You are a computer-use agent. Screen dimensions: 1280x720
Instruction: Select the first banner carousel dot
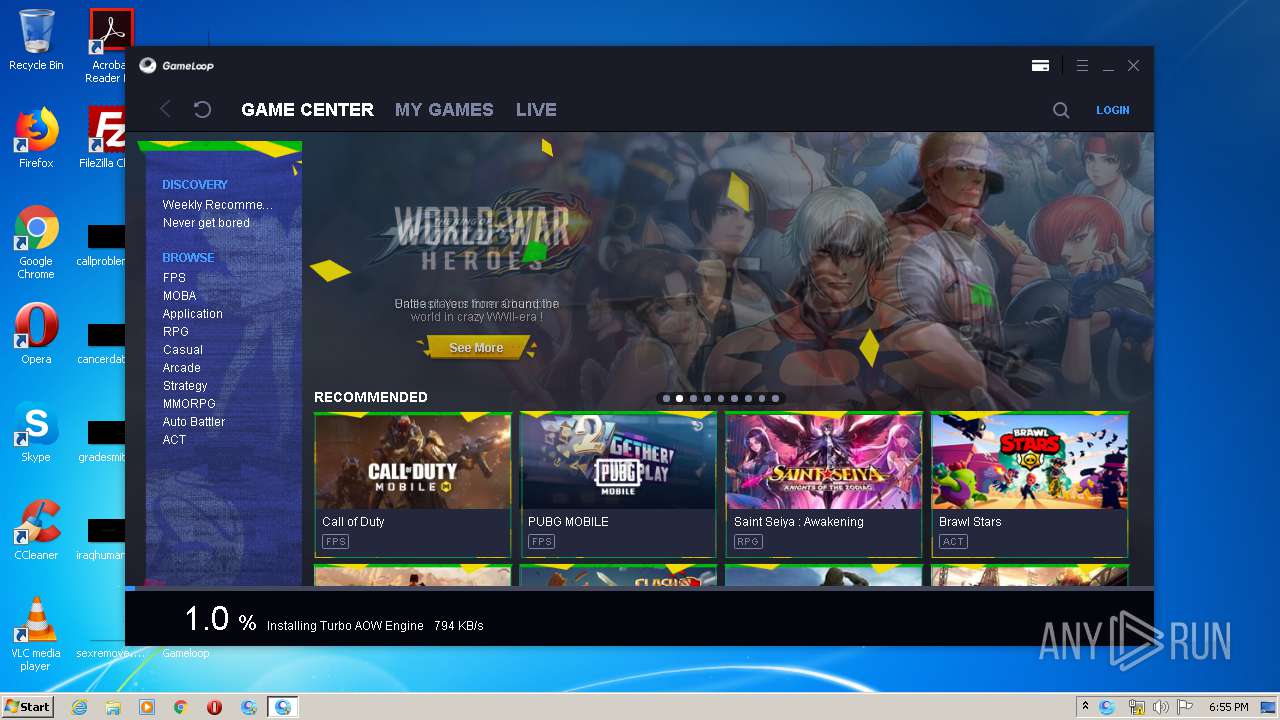point(666,398)
